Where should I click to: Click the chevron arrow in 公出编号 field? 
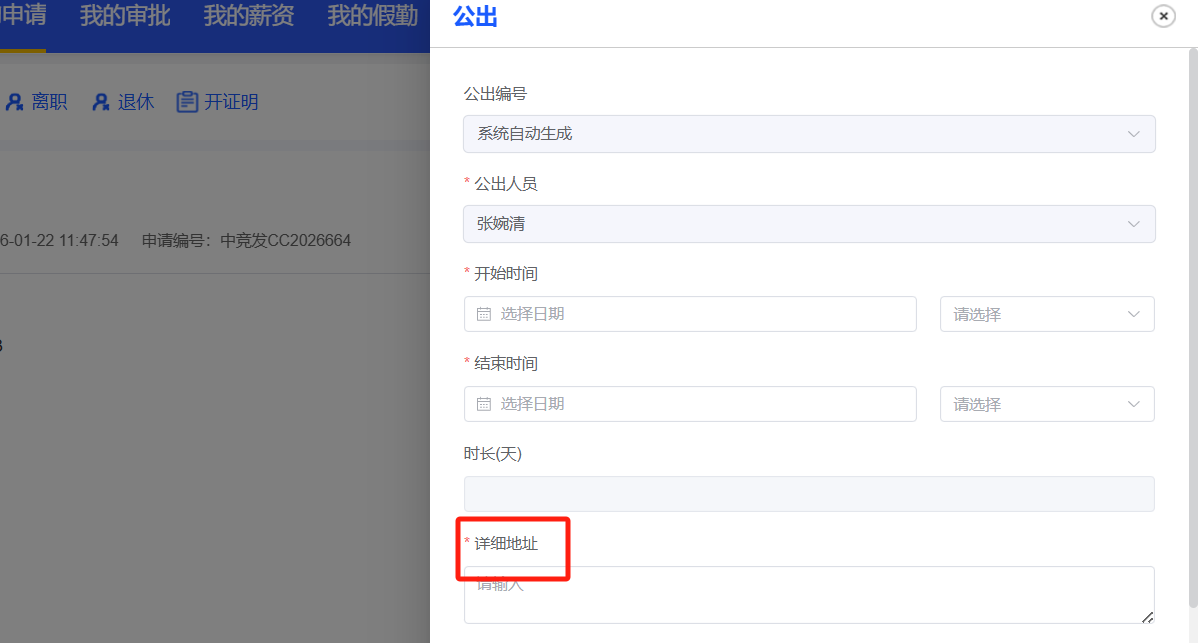pyautogui.click(x=1134, y=134)
